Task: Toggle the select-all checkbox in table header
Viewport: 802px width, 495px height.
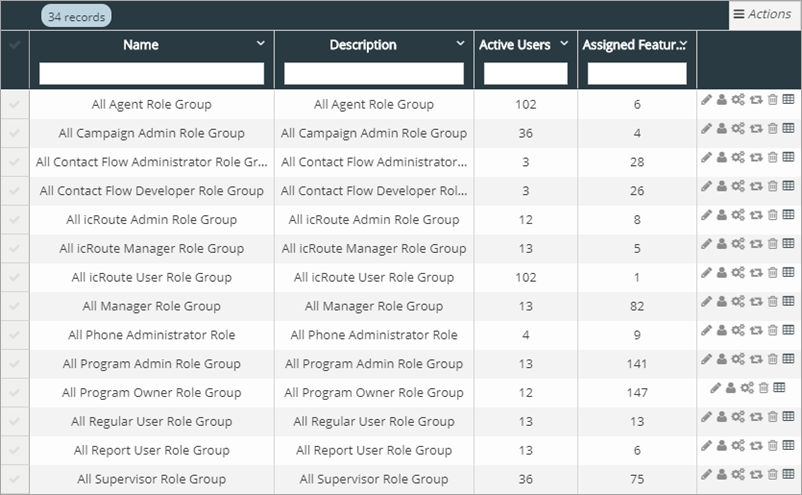Action: coord(14,45)
